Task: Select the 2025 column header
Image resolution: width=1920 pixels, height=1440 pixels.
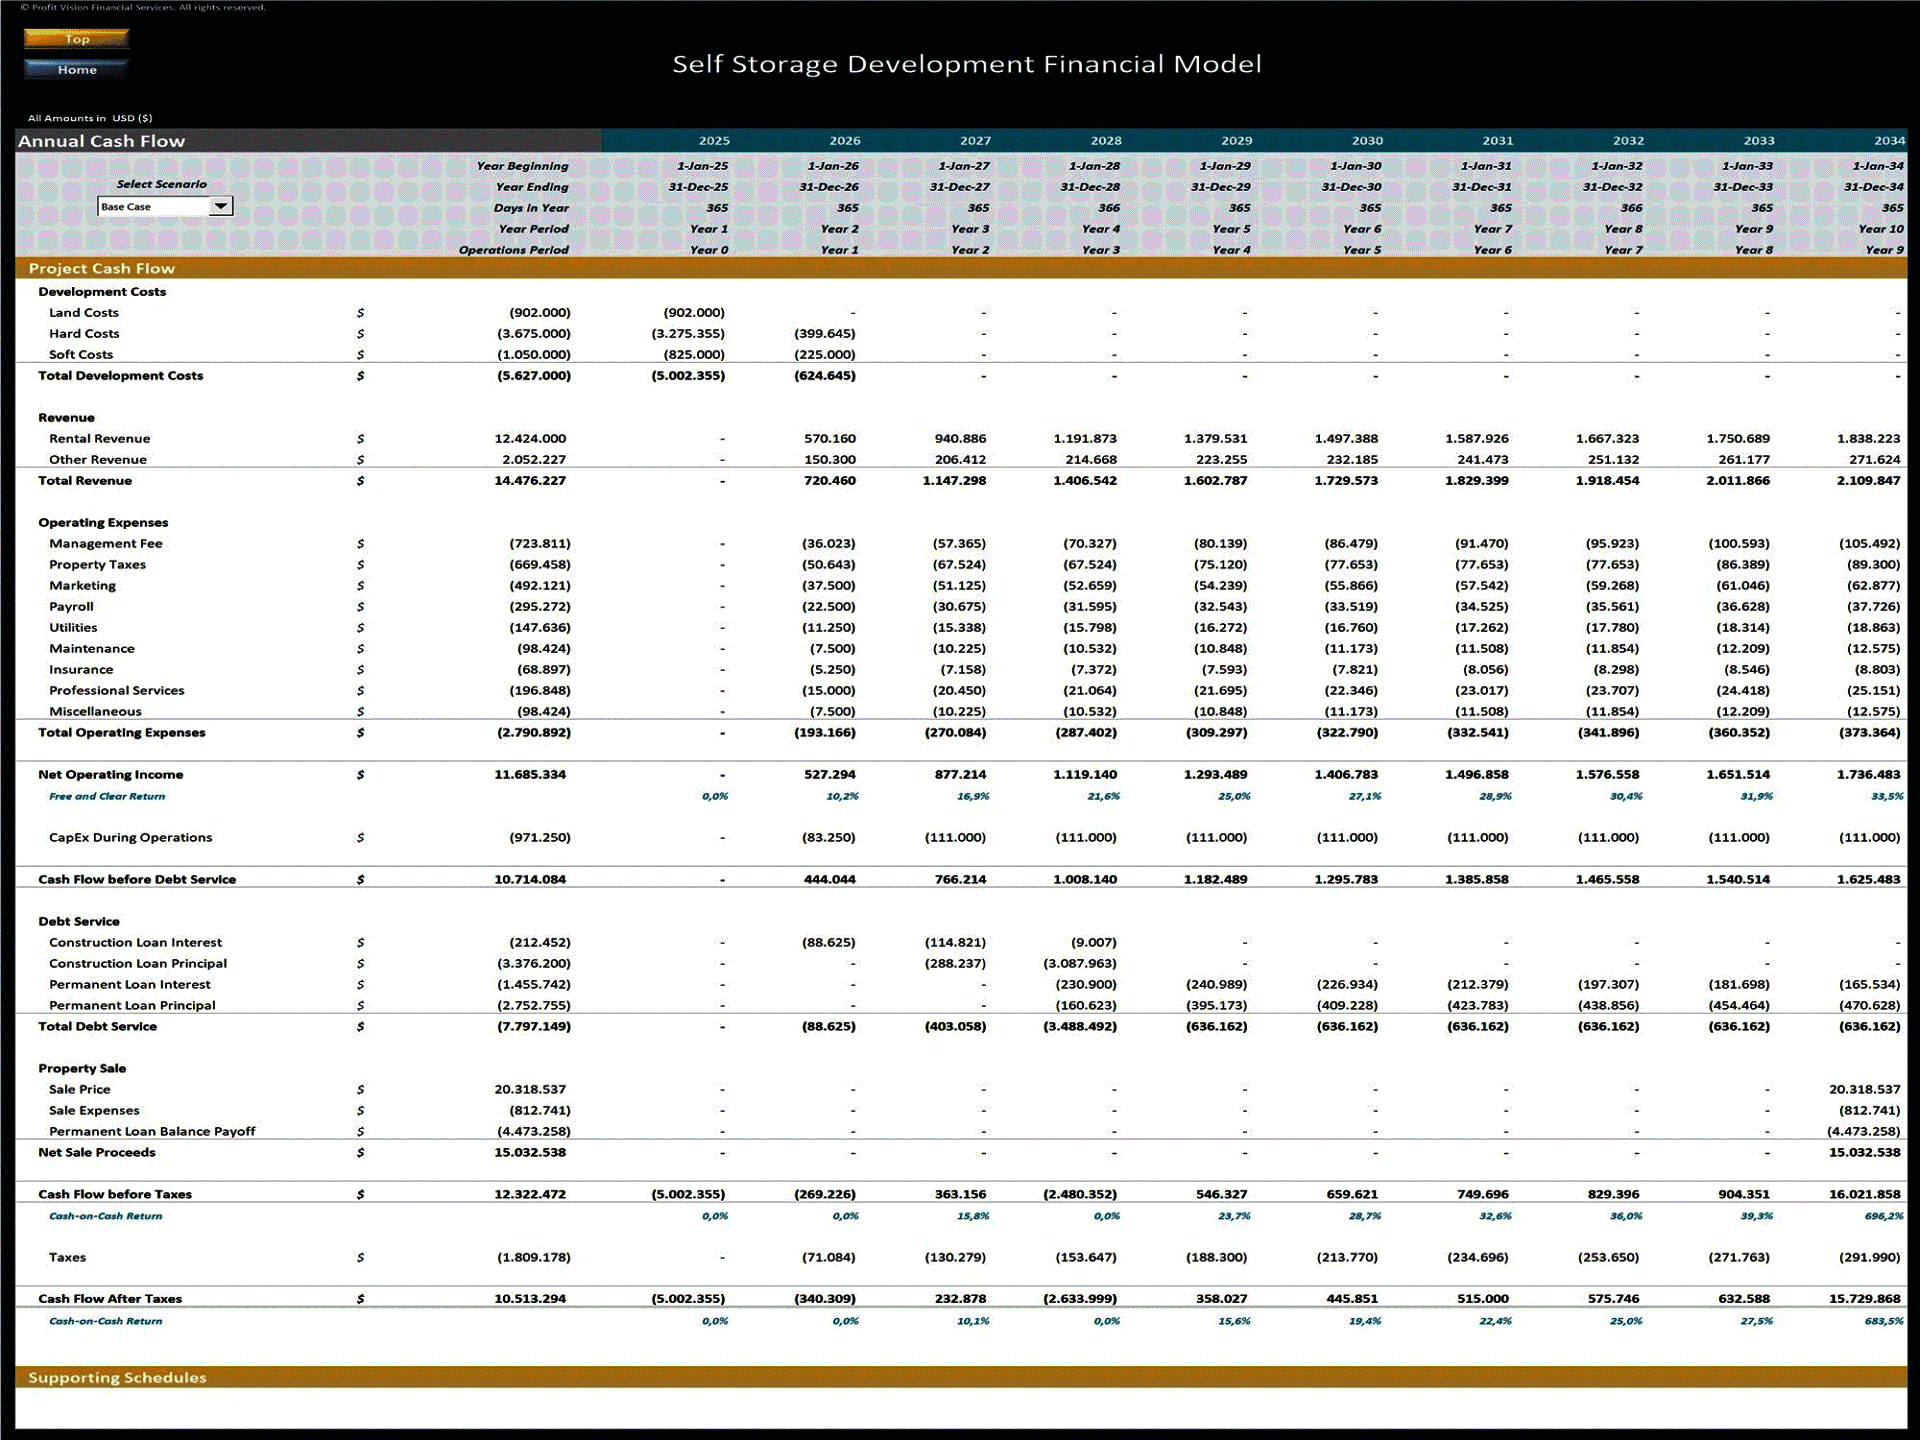Action: click(x=716, y=140)
